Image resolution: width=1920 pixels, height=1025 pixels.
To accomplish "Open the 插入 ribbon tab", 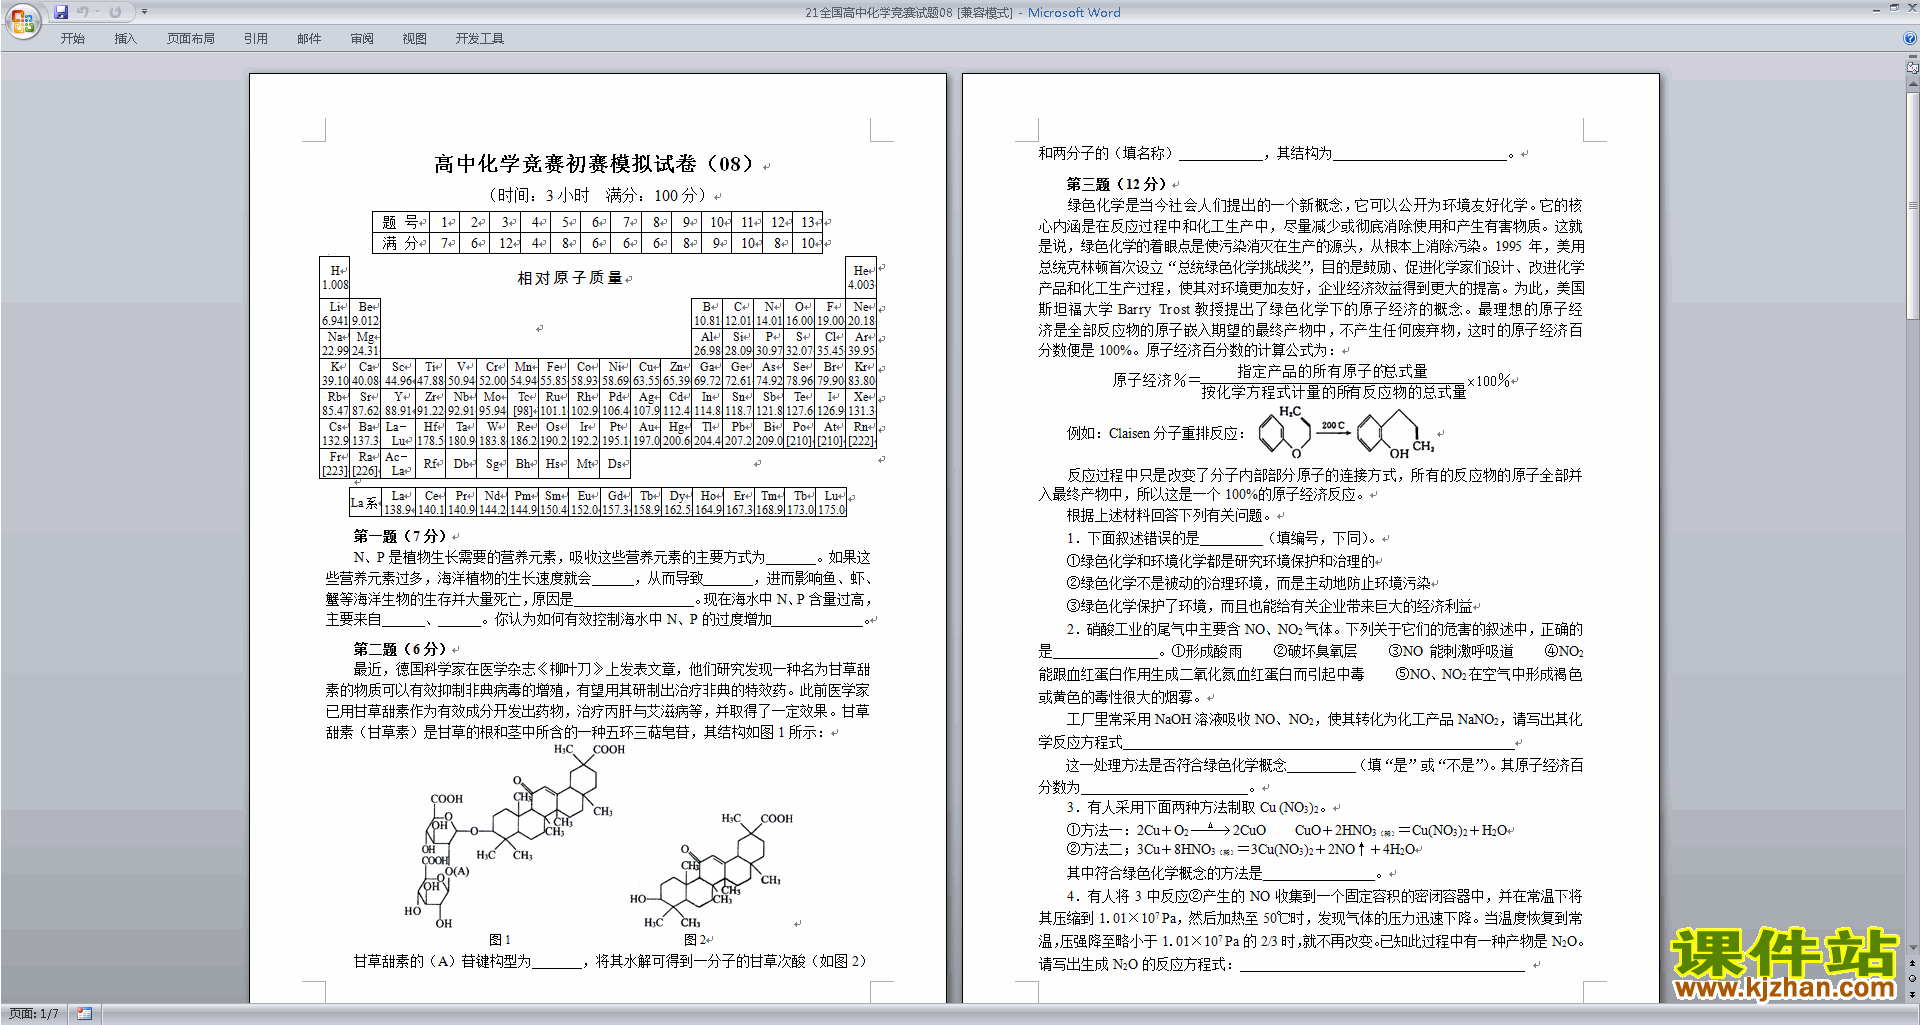I will tap(125, 39).
